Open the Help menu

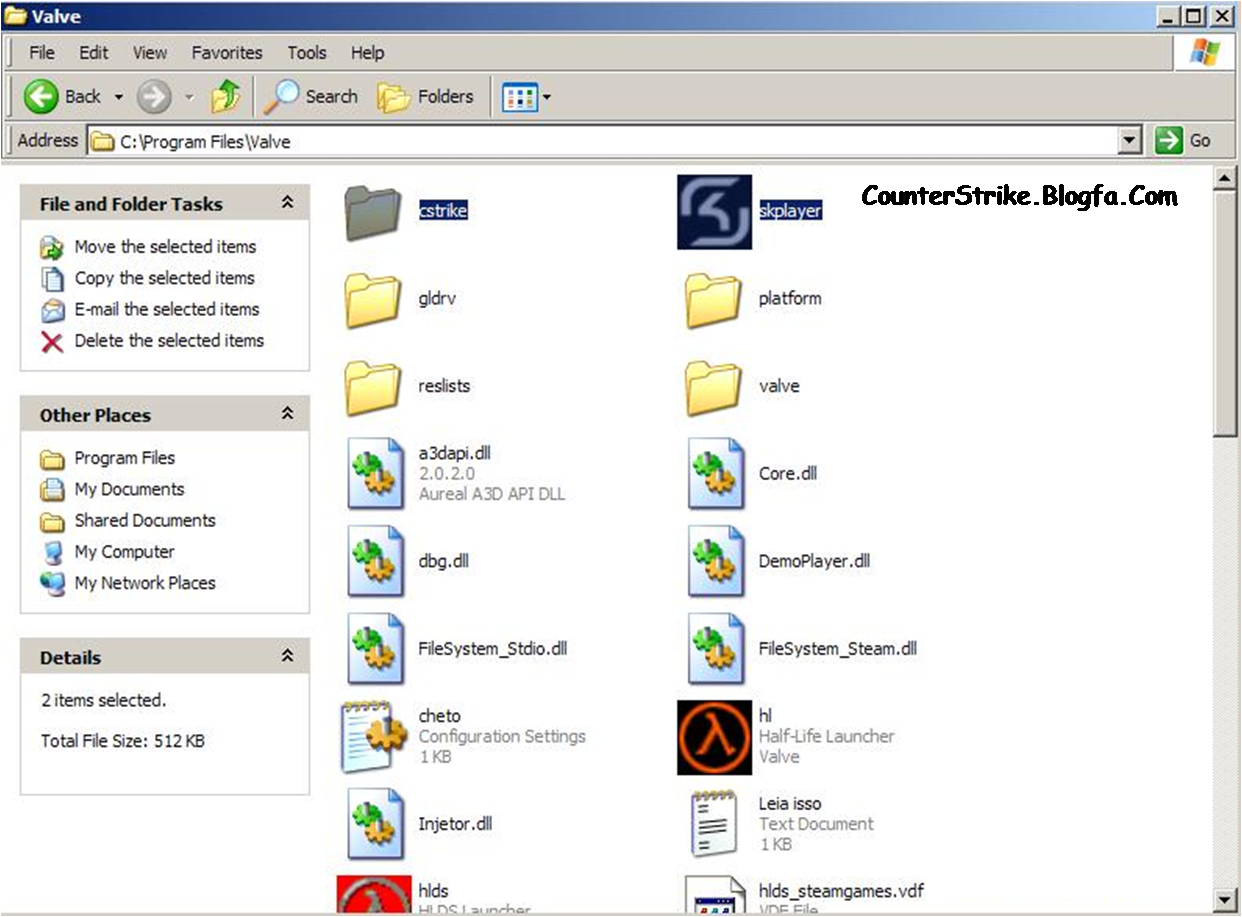(367, 53)
